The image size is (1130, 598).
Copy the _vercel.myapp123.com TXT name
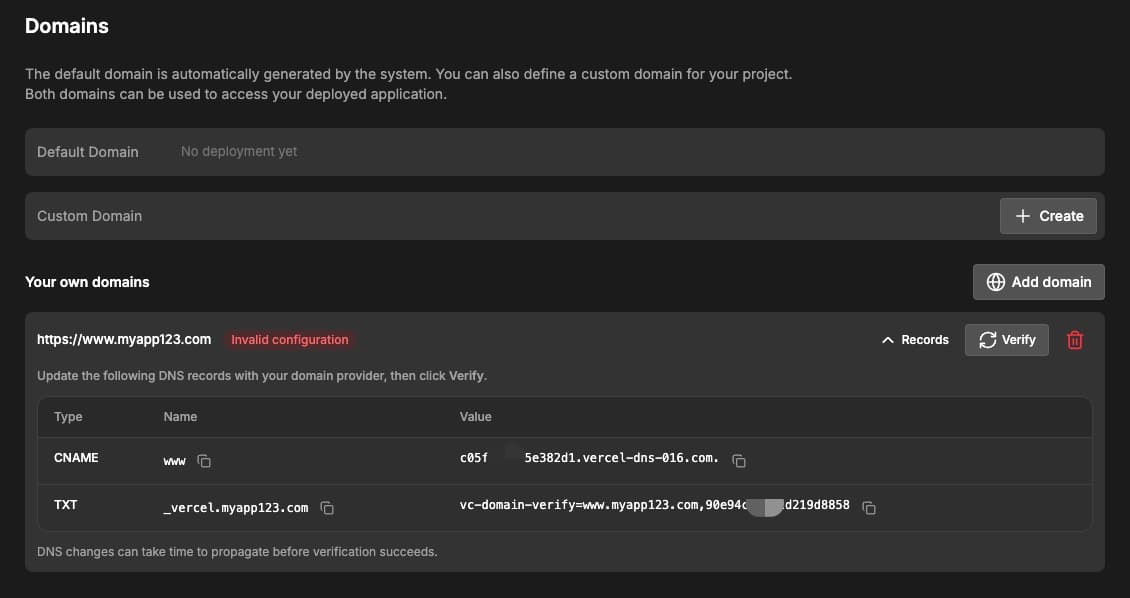coord(328,508)
